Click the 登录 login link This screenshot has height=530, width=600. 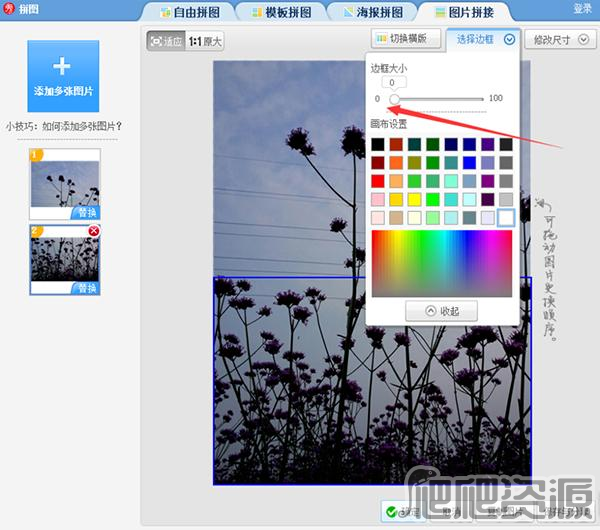coord(582,8)
